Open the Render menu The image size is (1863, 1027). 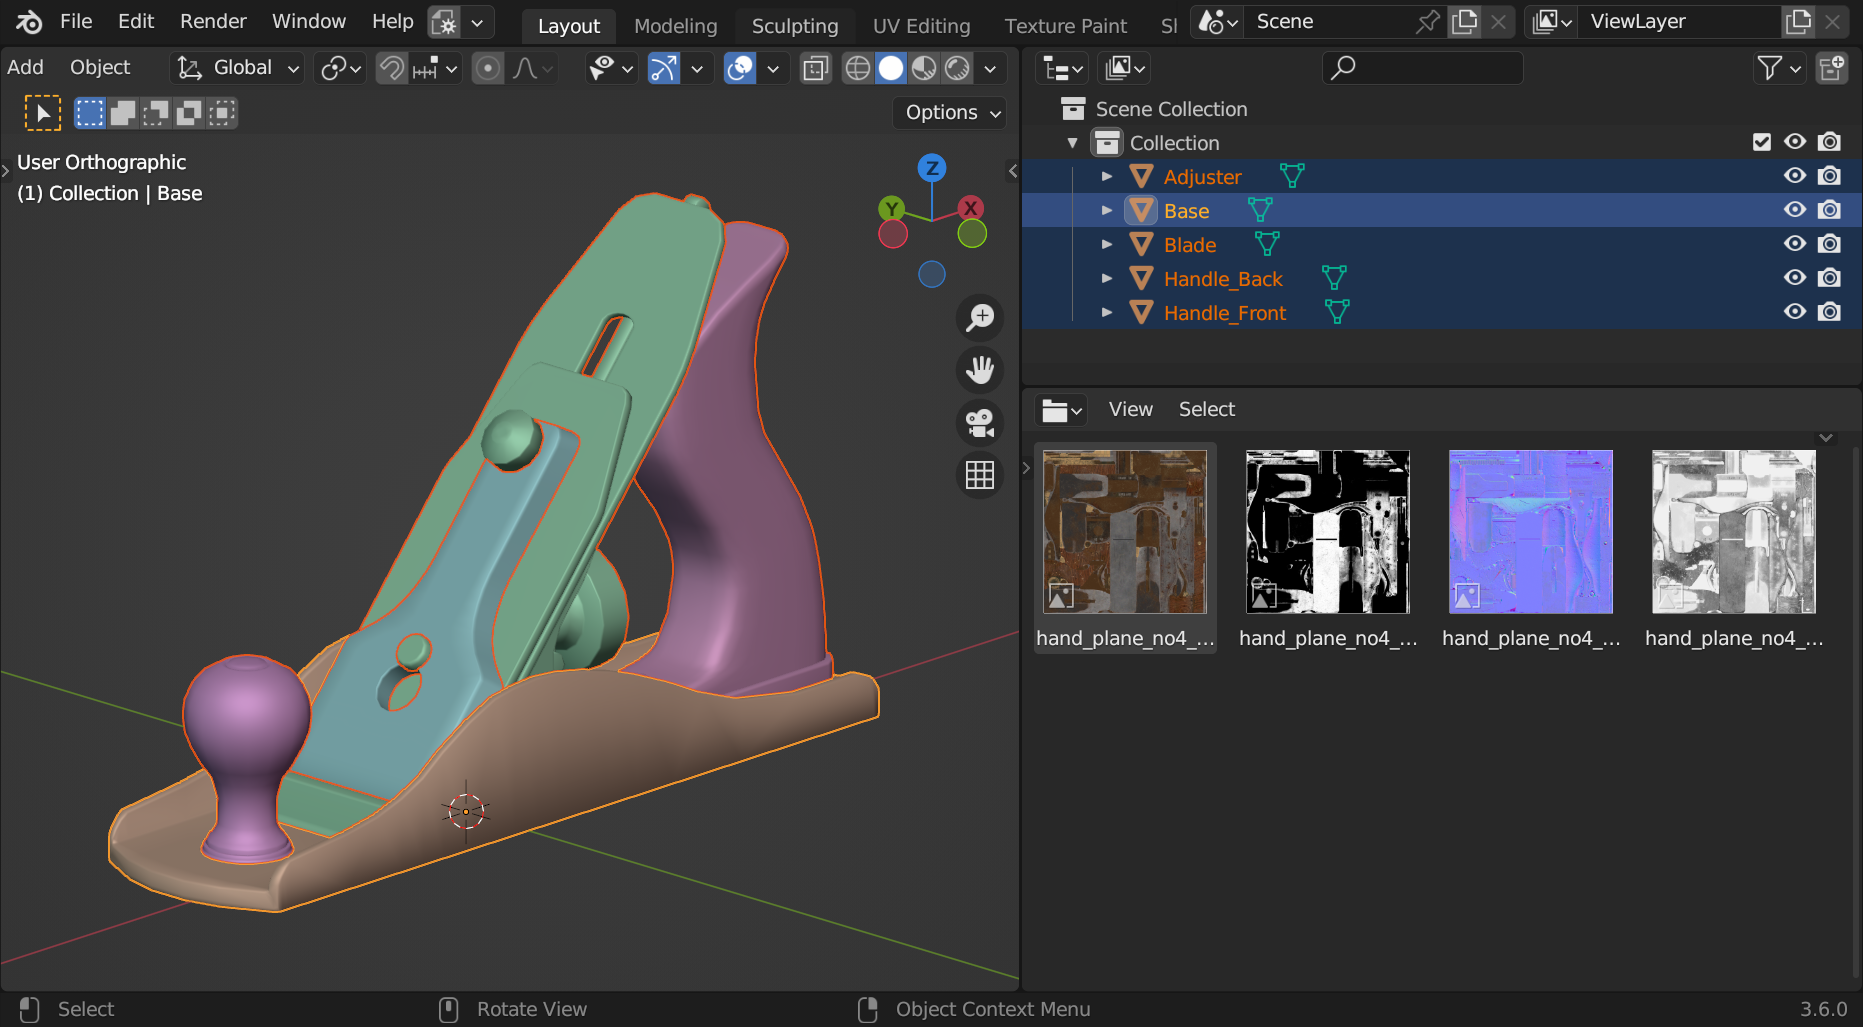click(x=213, y=21)
